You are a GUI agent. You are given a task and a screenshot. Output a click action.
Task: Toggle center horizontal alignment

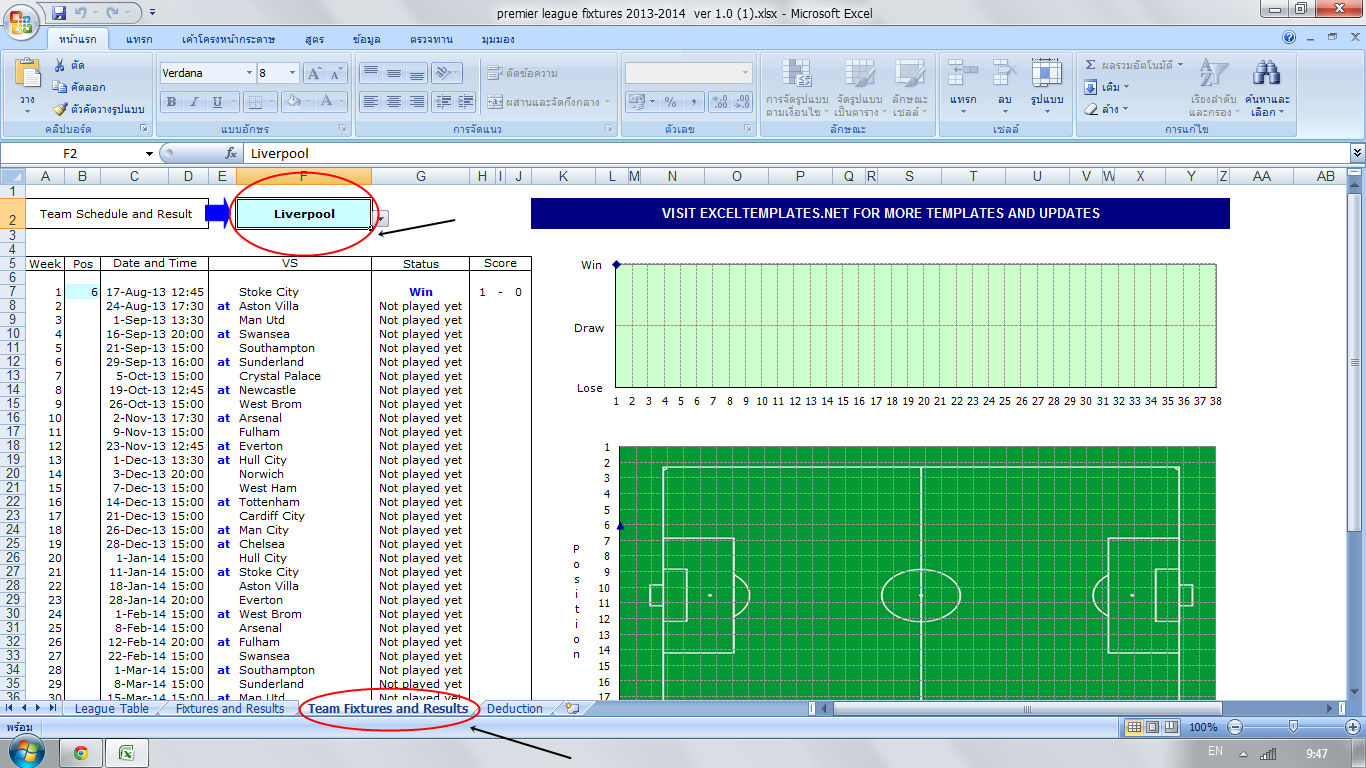click(x=393, y=101)
